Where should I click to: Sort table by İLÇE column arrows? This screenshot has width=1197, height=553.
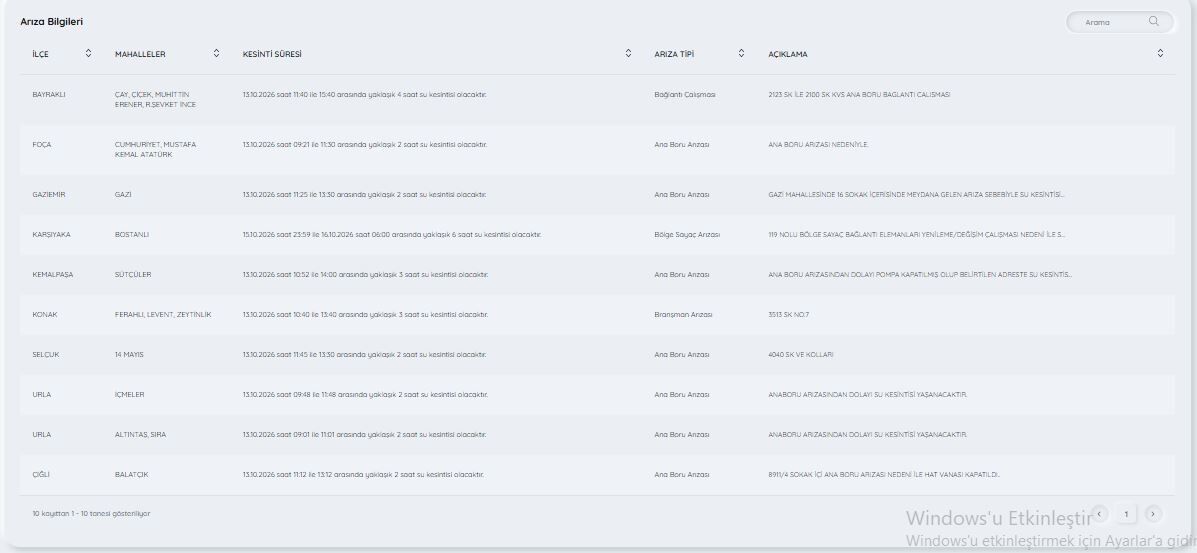(89, 53)
